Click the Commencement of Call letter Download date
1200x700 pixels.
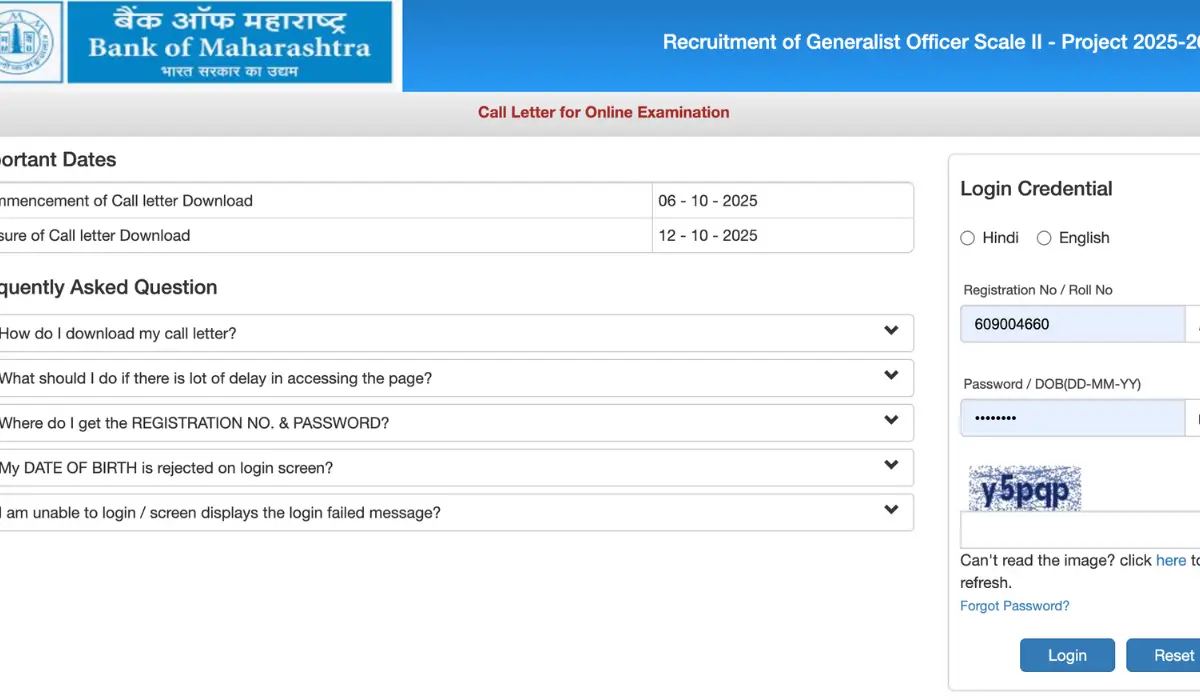click(x=709, y=200)
